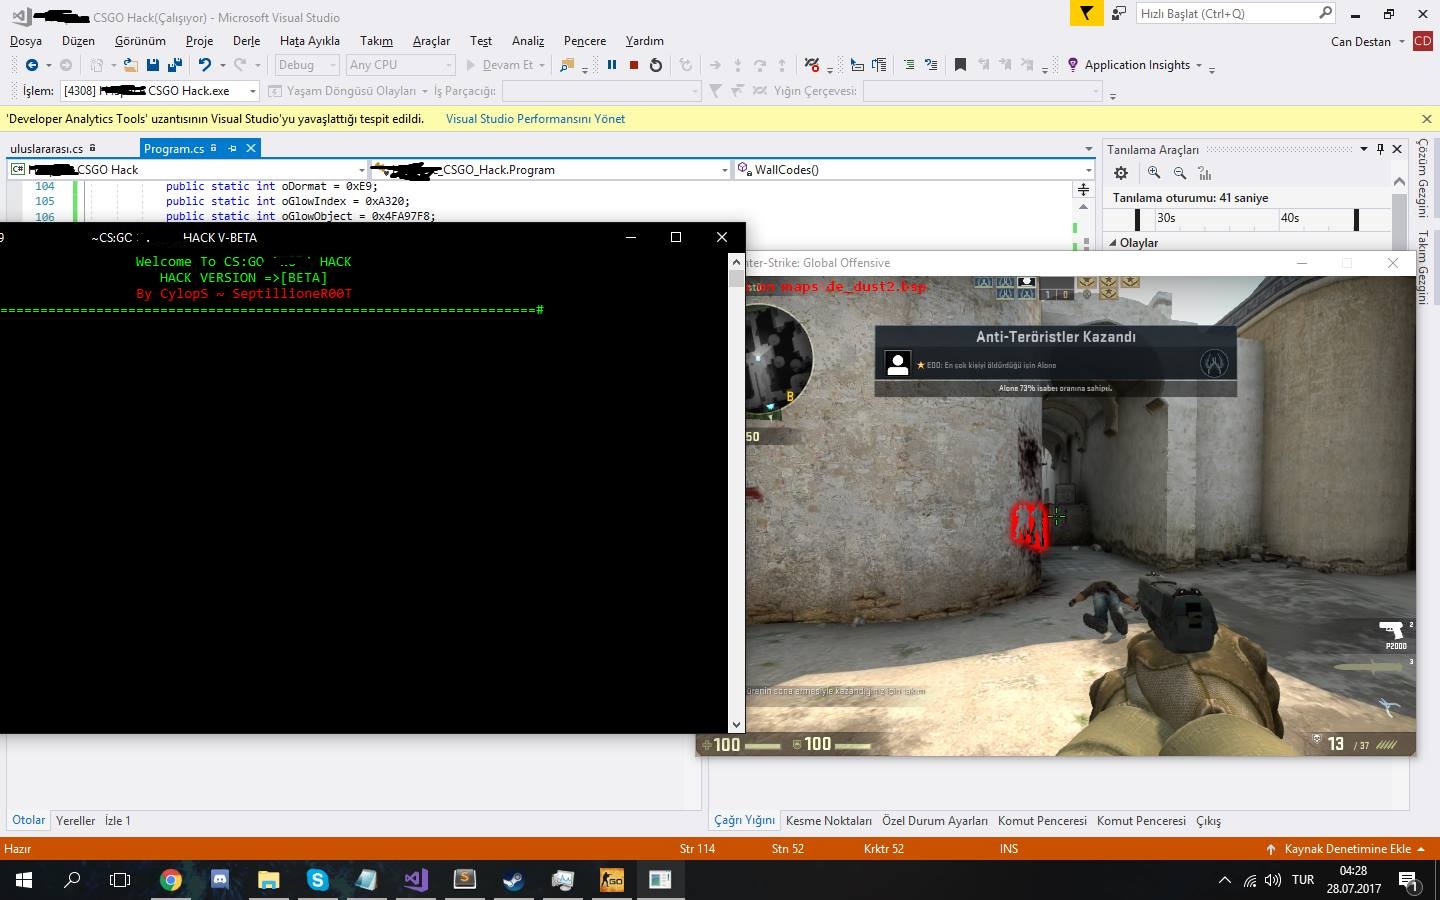Zoom out on the diagnostic timeline
1440x900 pixels.
point(1180,173)
